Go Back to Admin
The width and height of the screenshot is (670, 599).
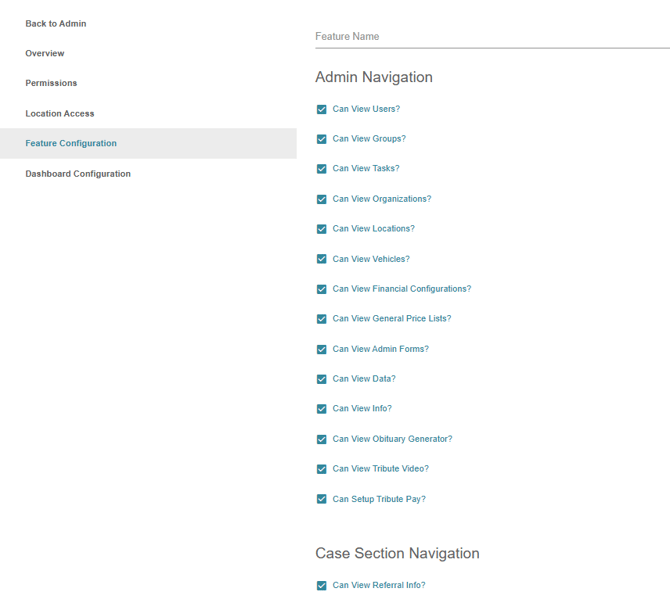(56, 23)
